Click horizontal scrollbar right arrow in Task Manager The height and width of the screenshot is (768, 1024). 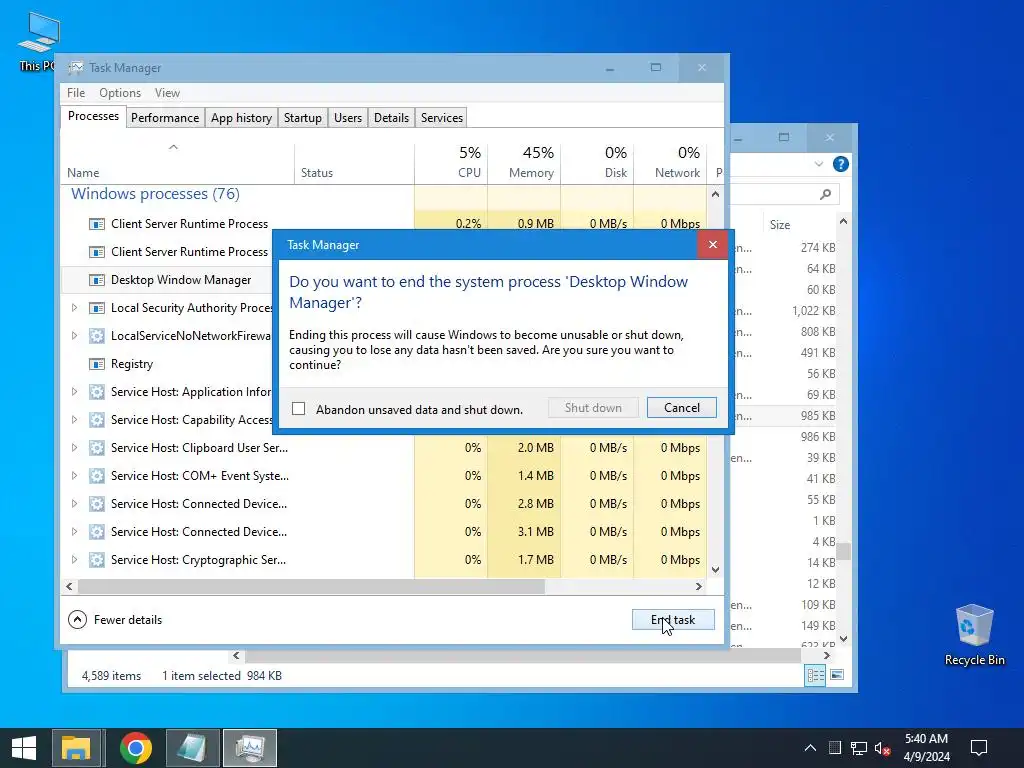[x=699, y=586]
